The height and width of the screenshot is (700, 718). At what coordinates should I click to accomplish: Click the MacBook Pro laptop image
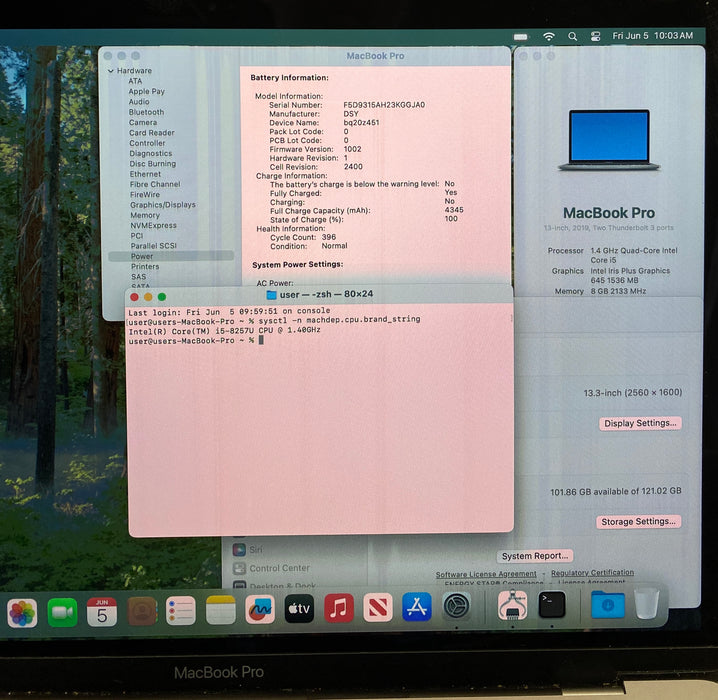609,140
